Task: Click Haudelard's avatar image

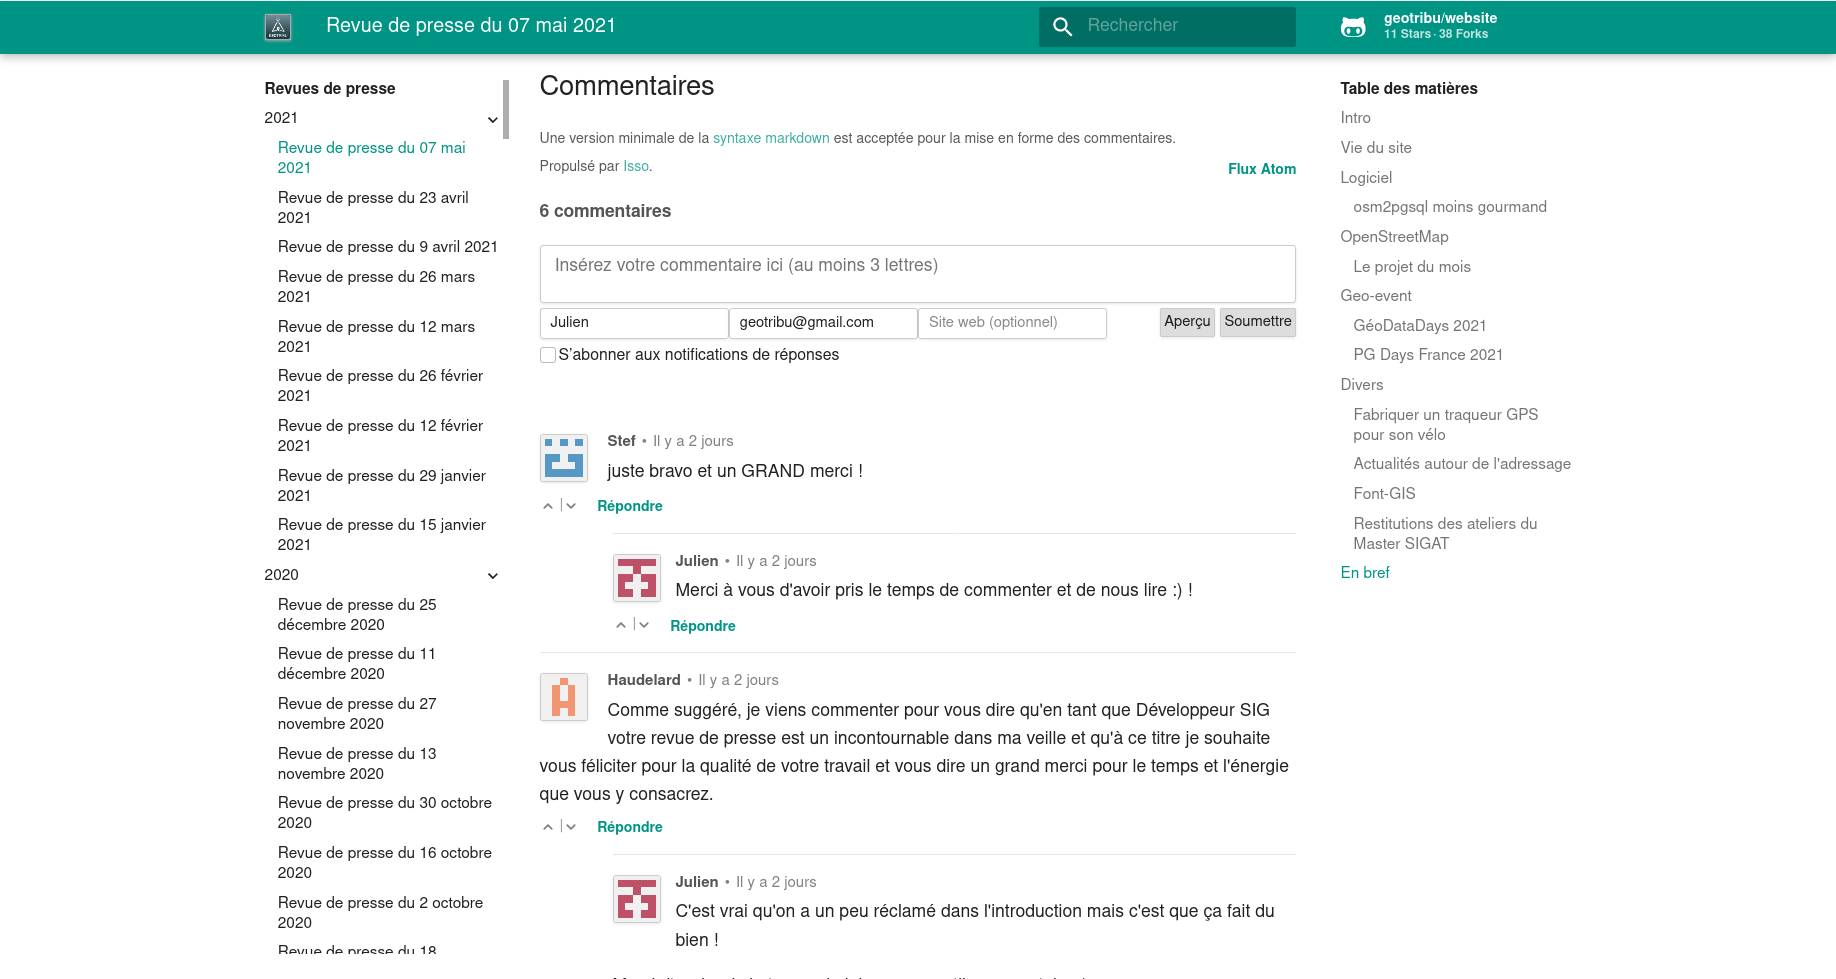Action: click(x=564, y=697)
